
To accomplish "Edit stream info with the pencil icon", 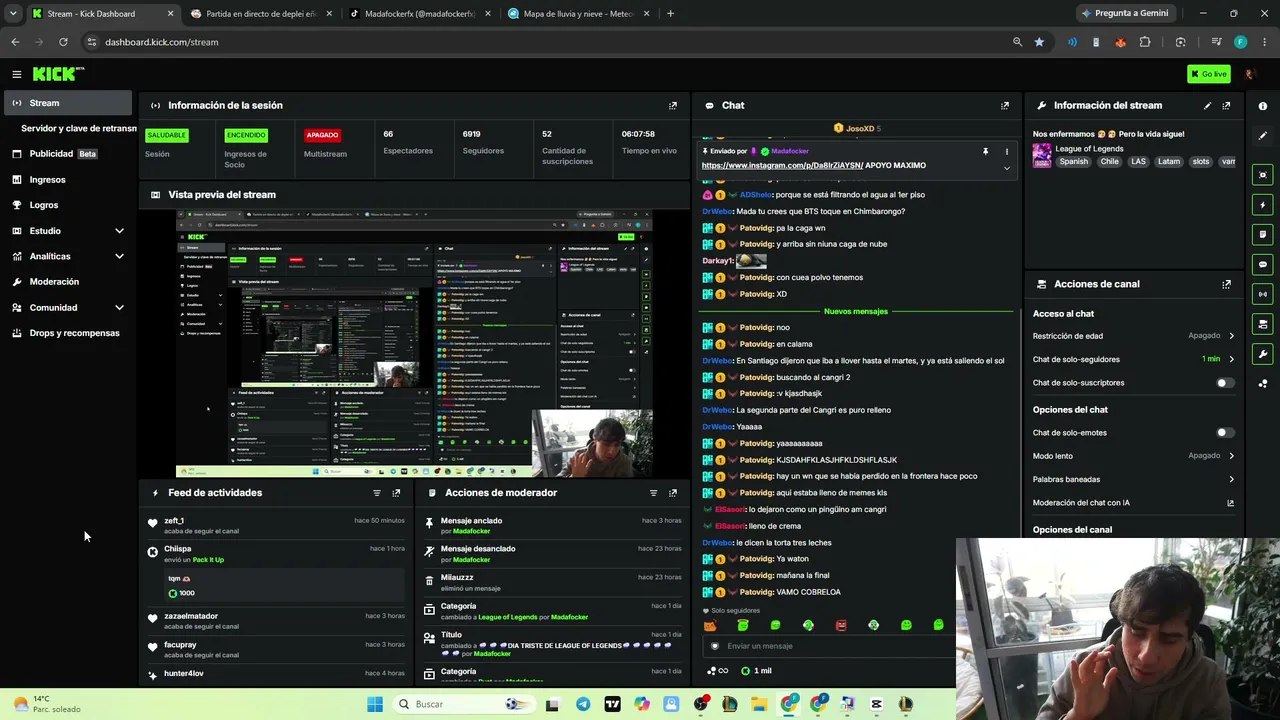I will click(1207, 105).
